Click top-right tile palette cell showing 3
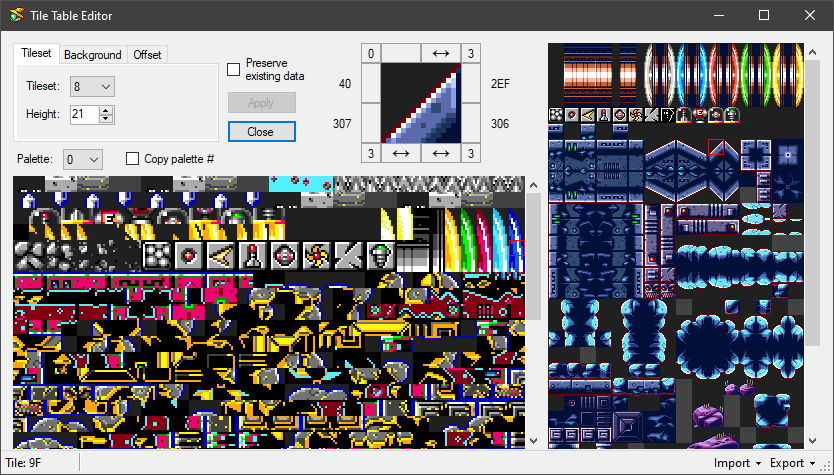Screen dimensions: 834x475 tap(471, 53)
